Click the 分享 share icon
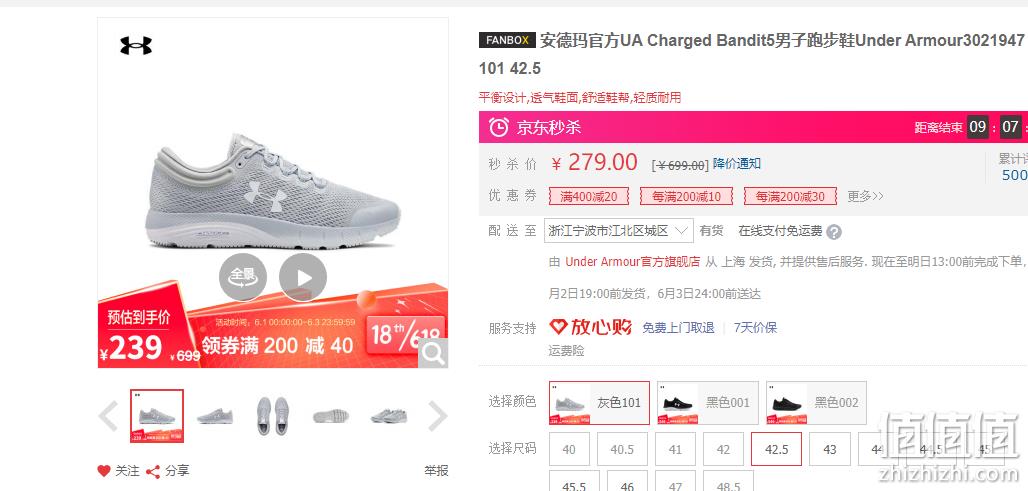Screen dimensions: 1028x491 (x=153, y=471)
